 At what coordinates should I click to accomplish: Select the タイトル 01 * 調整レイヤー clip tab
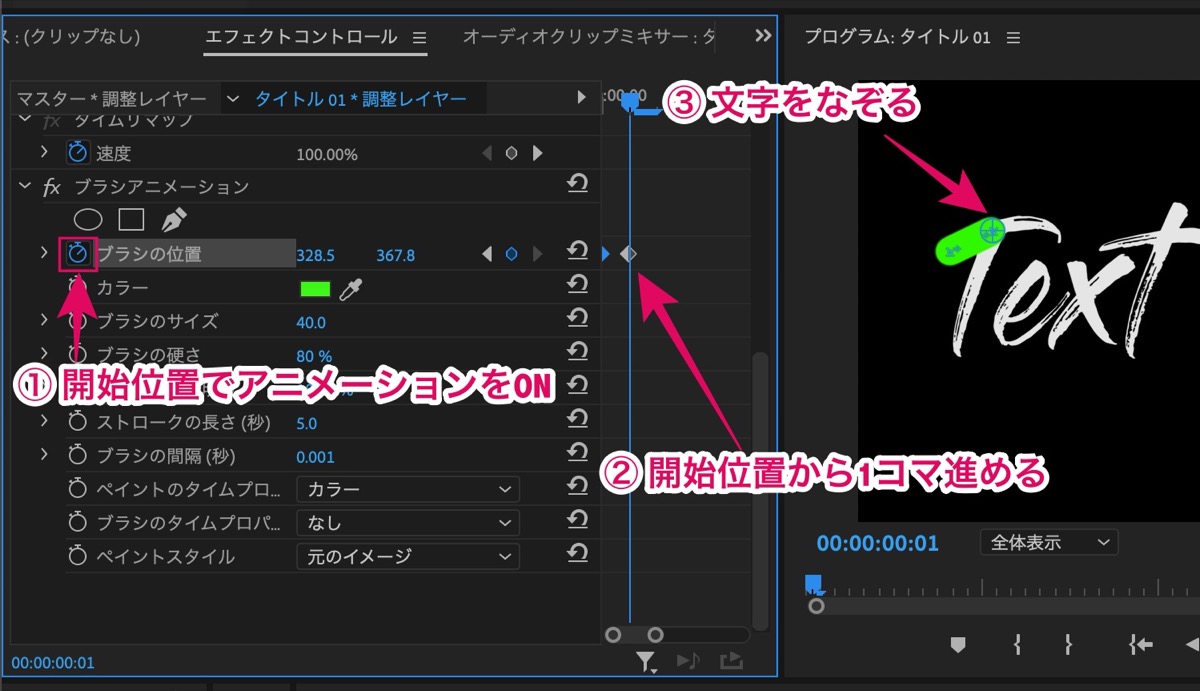point(361,98)
